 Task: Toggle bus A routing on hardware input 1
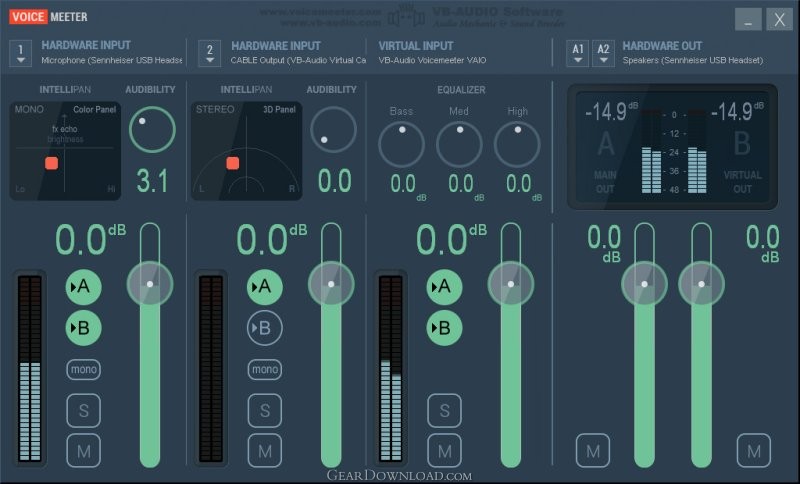click(83, 287)
